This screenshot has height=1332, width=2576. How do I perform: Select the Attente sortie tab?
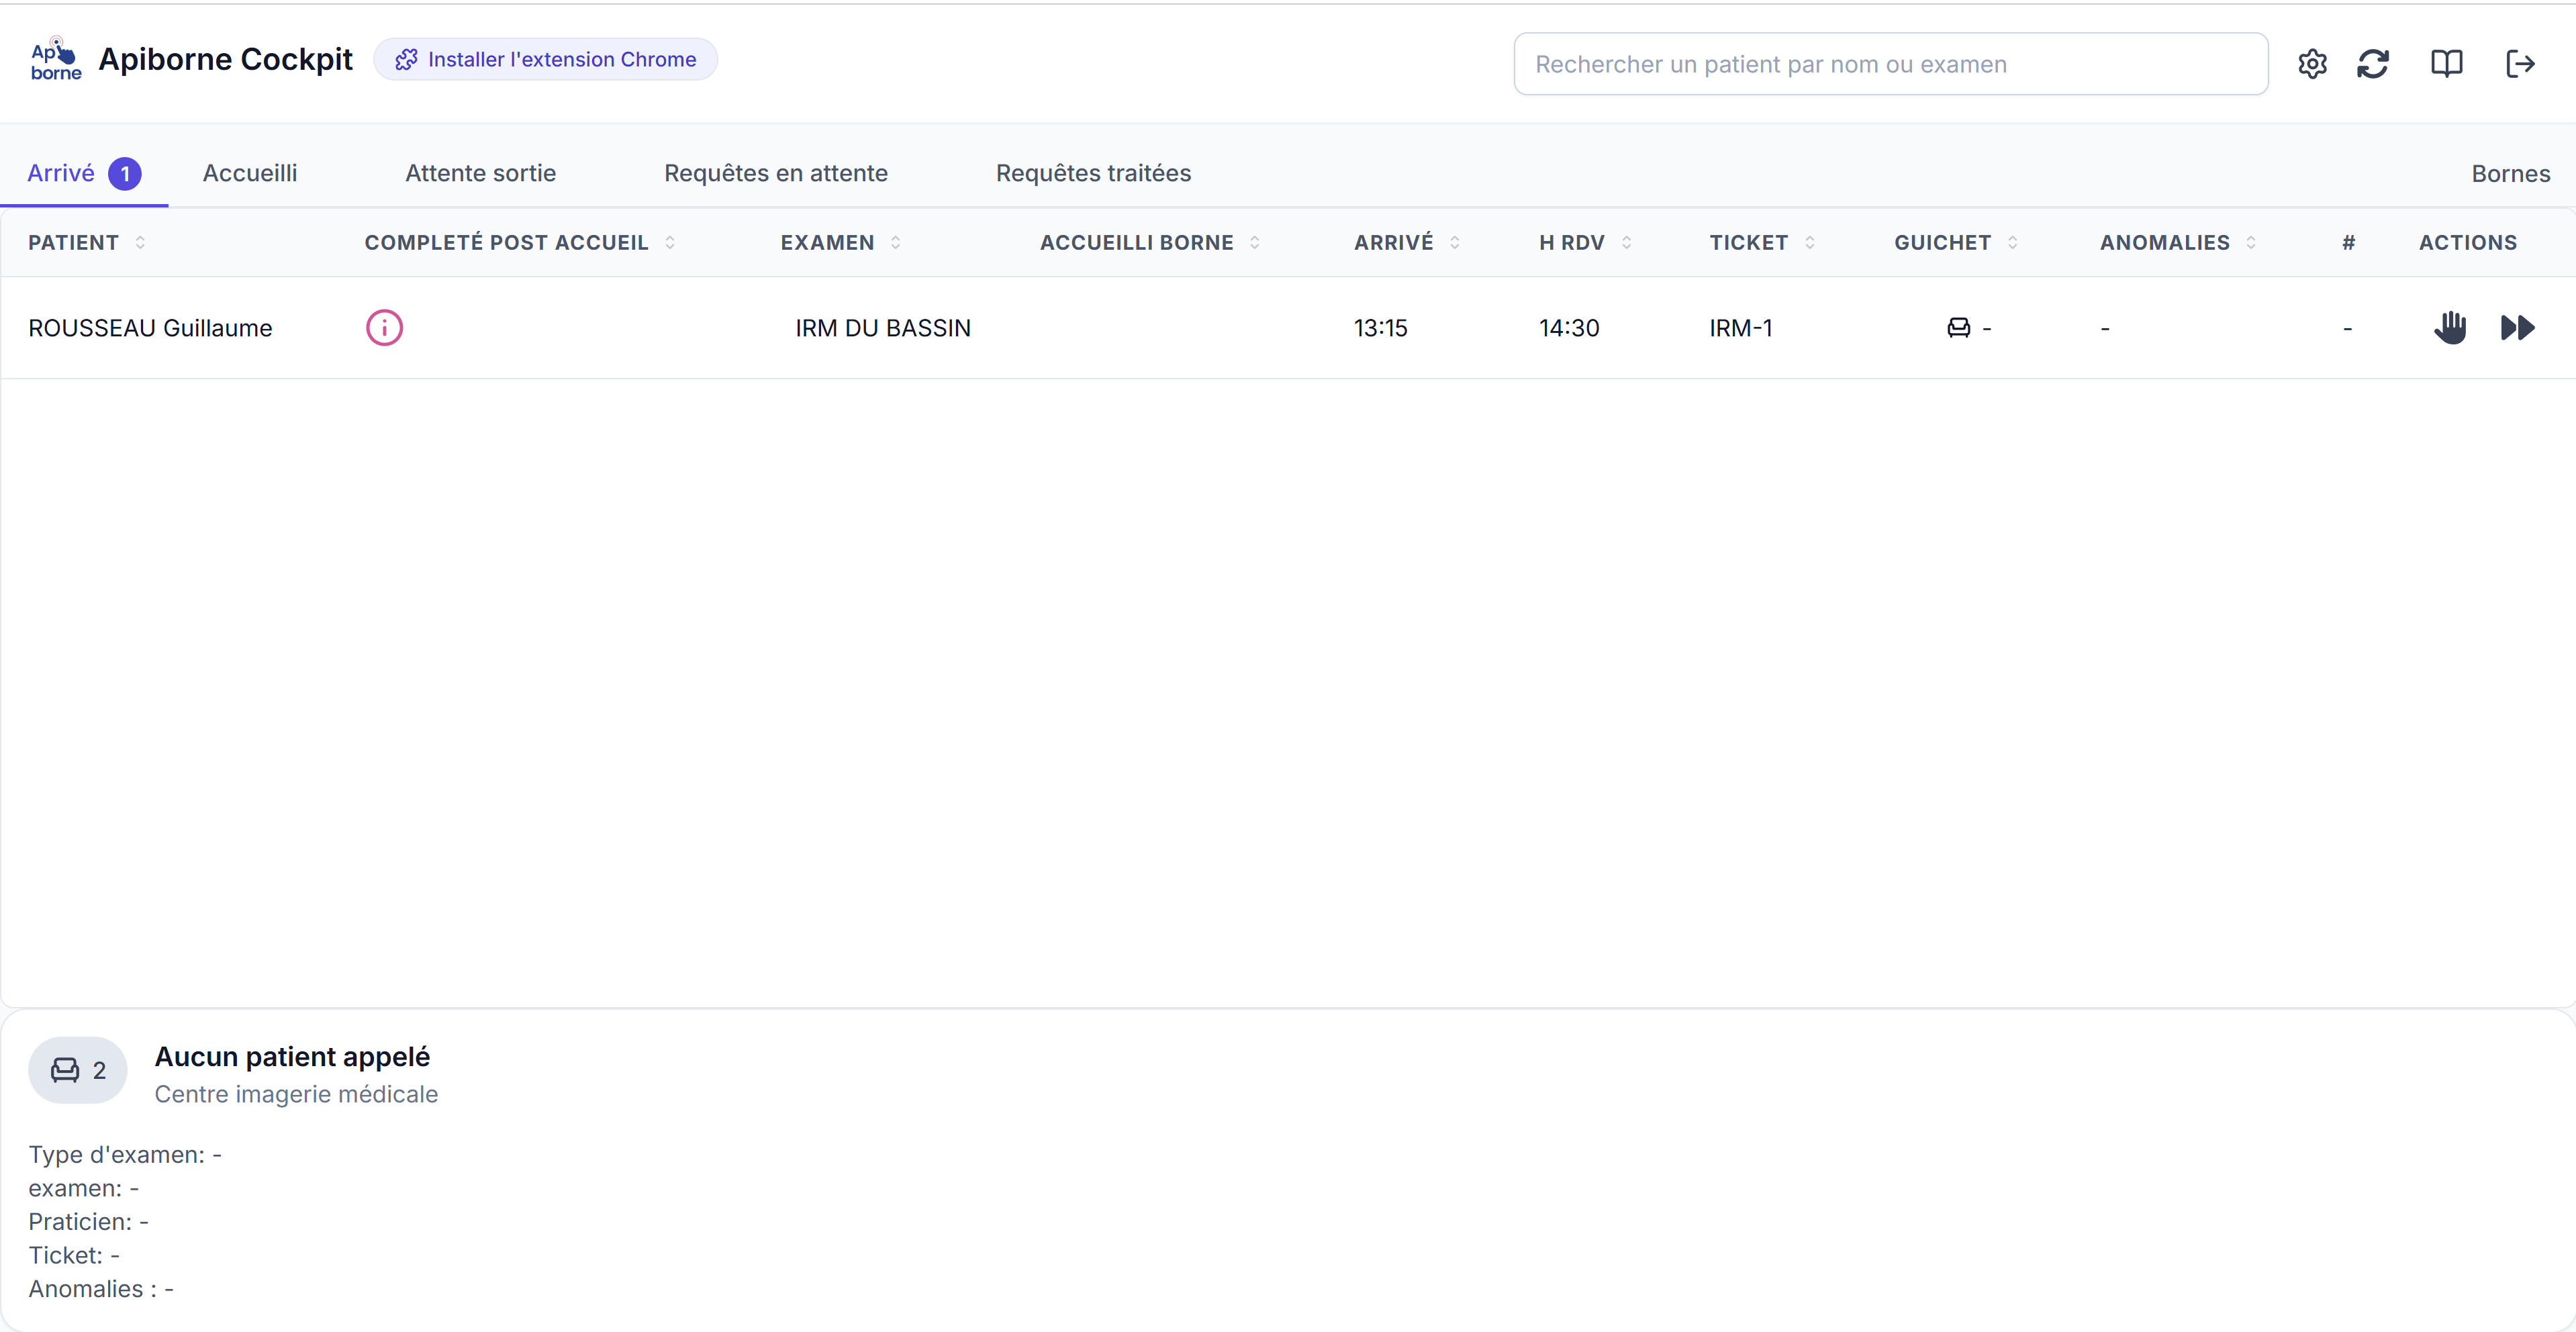click(480, 173)
